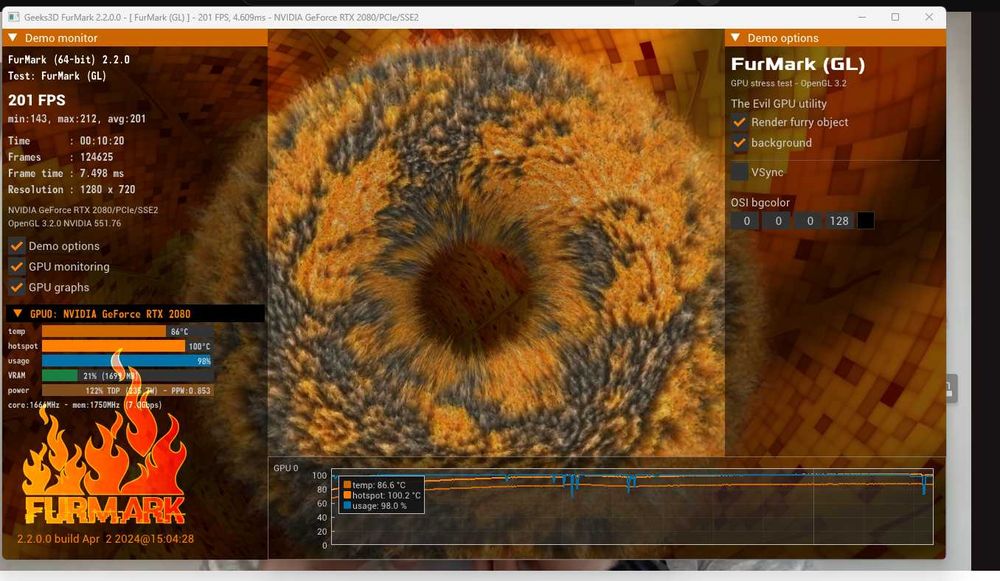Click the graph legend temp: 86.6 °C entry
Image resolution: width=1000 pixels, height=581 pixels.
[374, 485]
